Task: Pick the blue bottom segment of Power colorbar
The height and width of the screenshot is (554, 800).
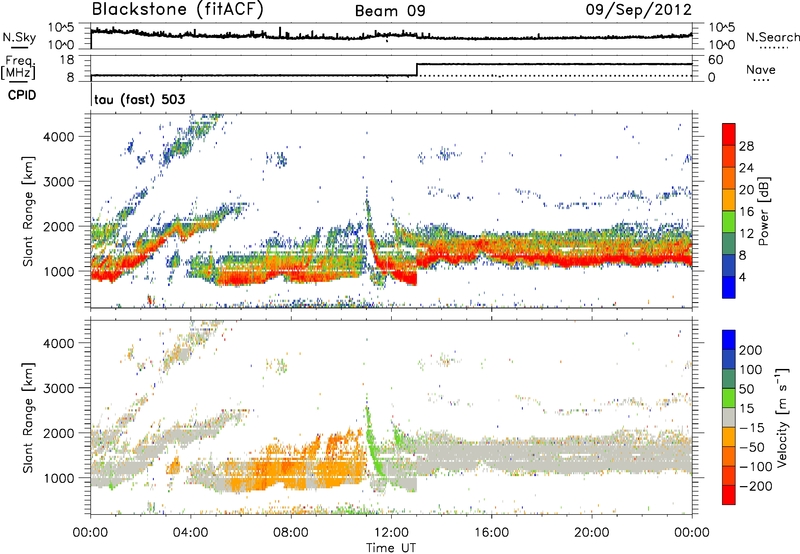Action: [x=729, y=288]
